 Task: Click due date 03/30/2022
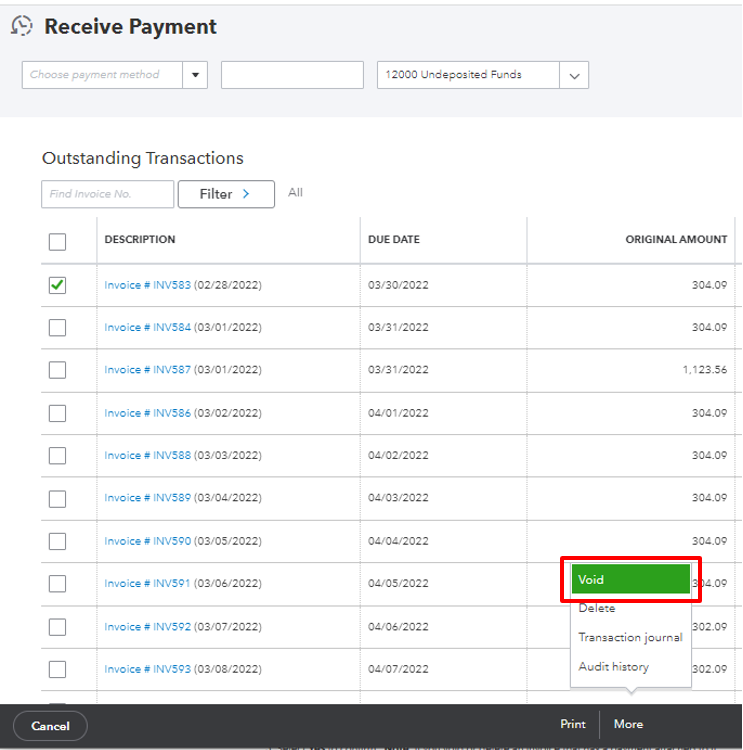click(398, 285)
